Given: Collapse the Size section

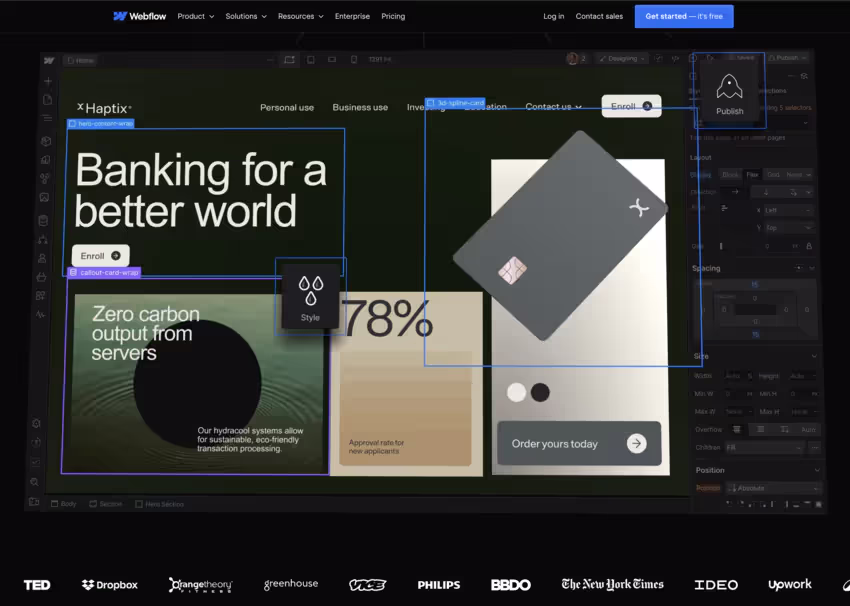Looking at the screenshot, I should coord(814,356).
